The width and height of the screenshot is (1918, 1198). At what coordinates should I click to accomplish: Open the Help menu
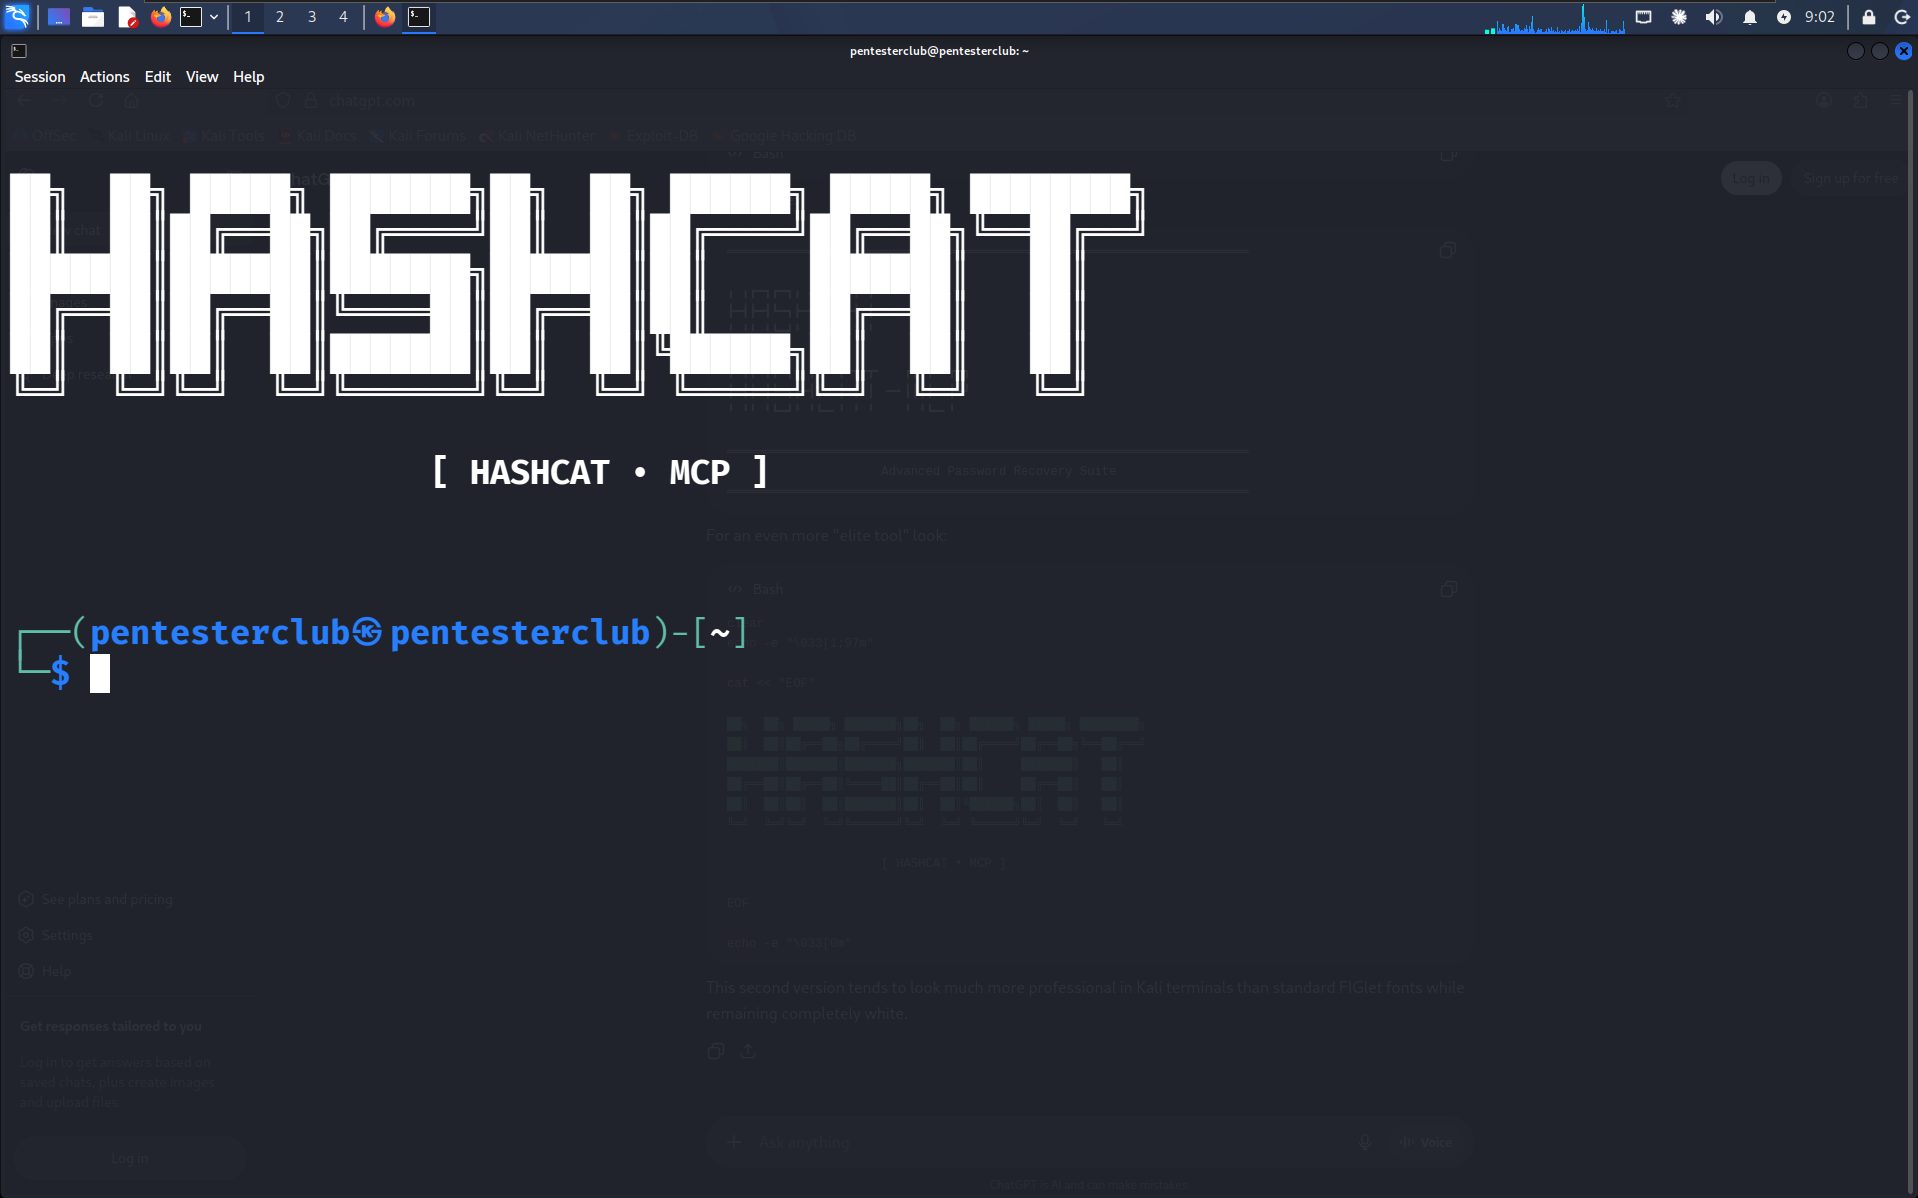pos(249,77)
